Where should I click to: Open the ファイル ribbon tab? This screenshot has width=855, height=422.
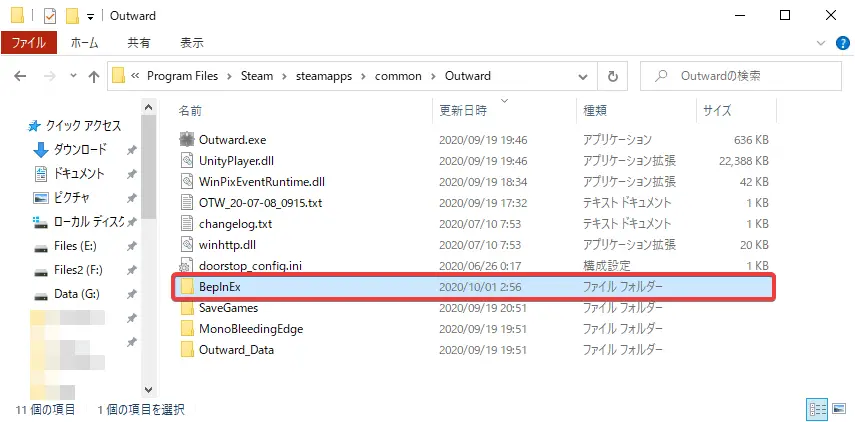point(29,43)
